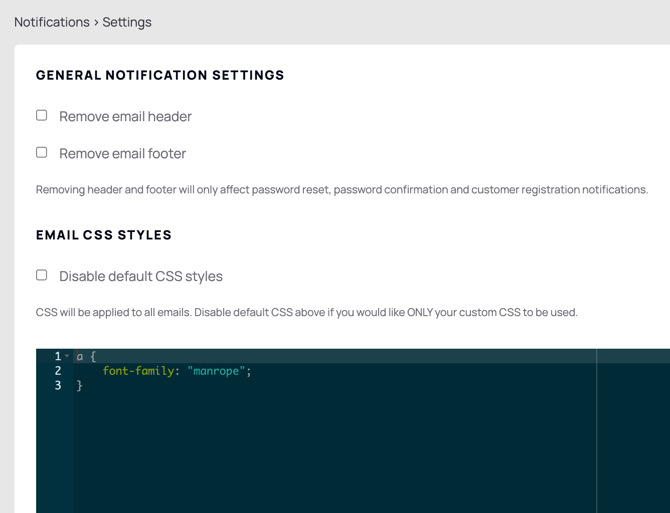Click the "manrope" string value
Image resolution: width=670 pixels, height=513 pixels.
coord(216,371)
